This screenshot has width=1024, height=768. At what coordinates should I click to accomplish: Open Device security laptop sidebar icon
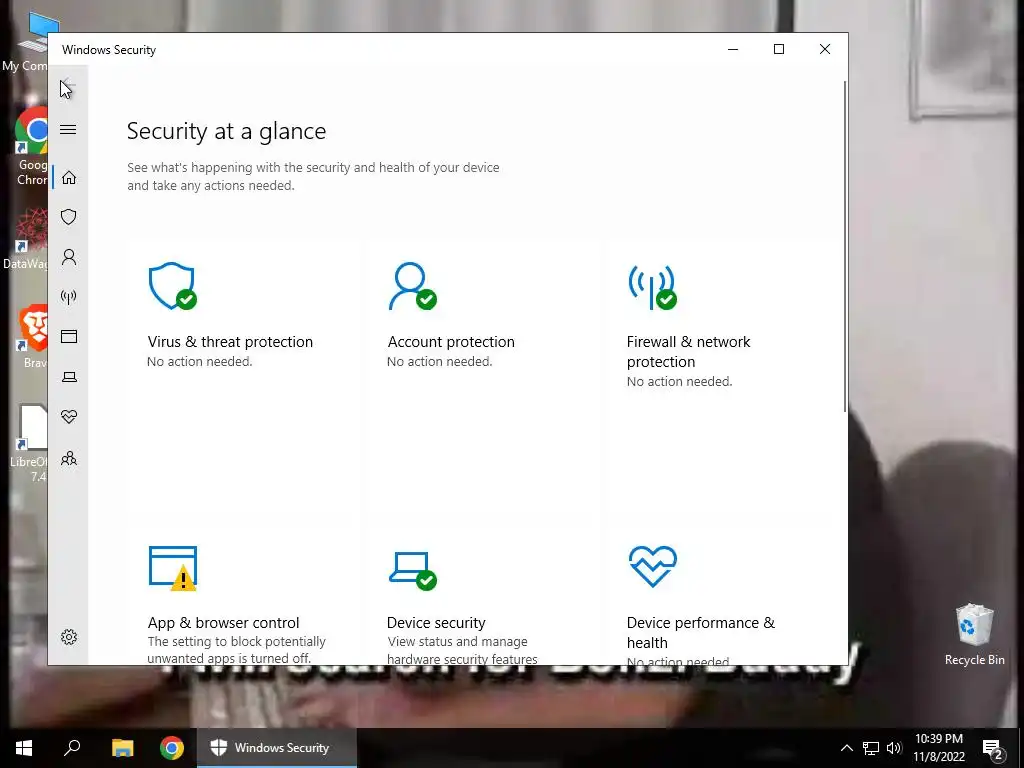click(x=69, y=377)
